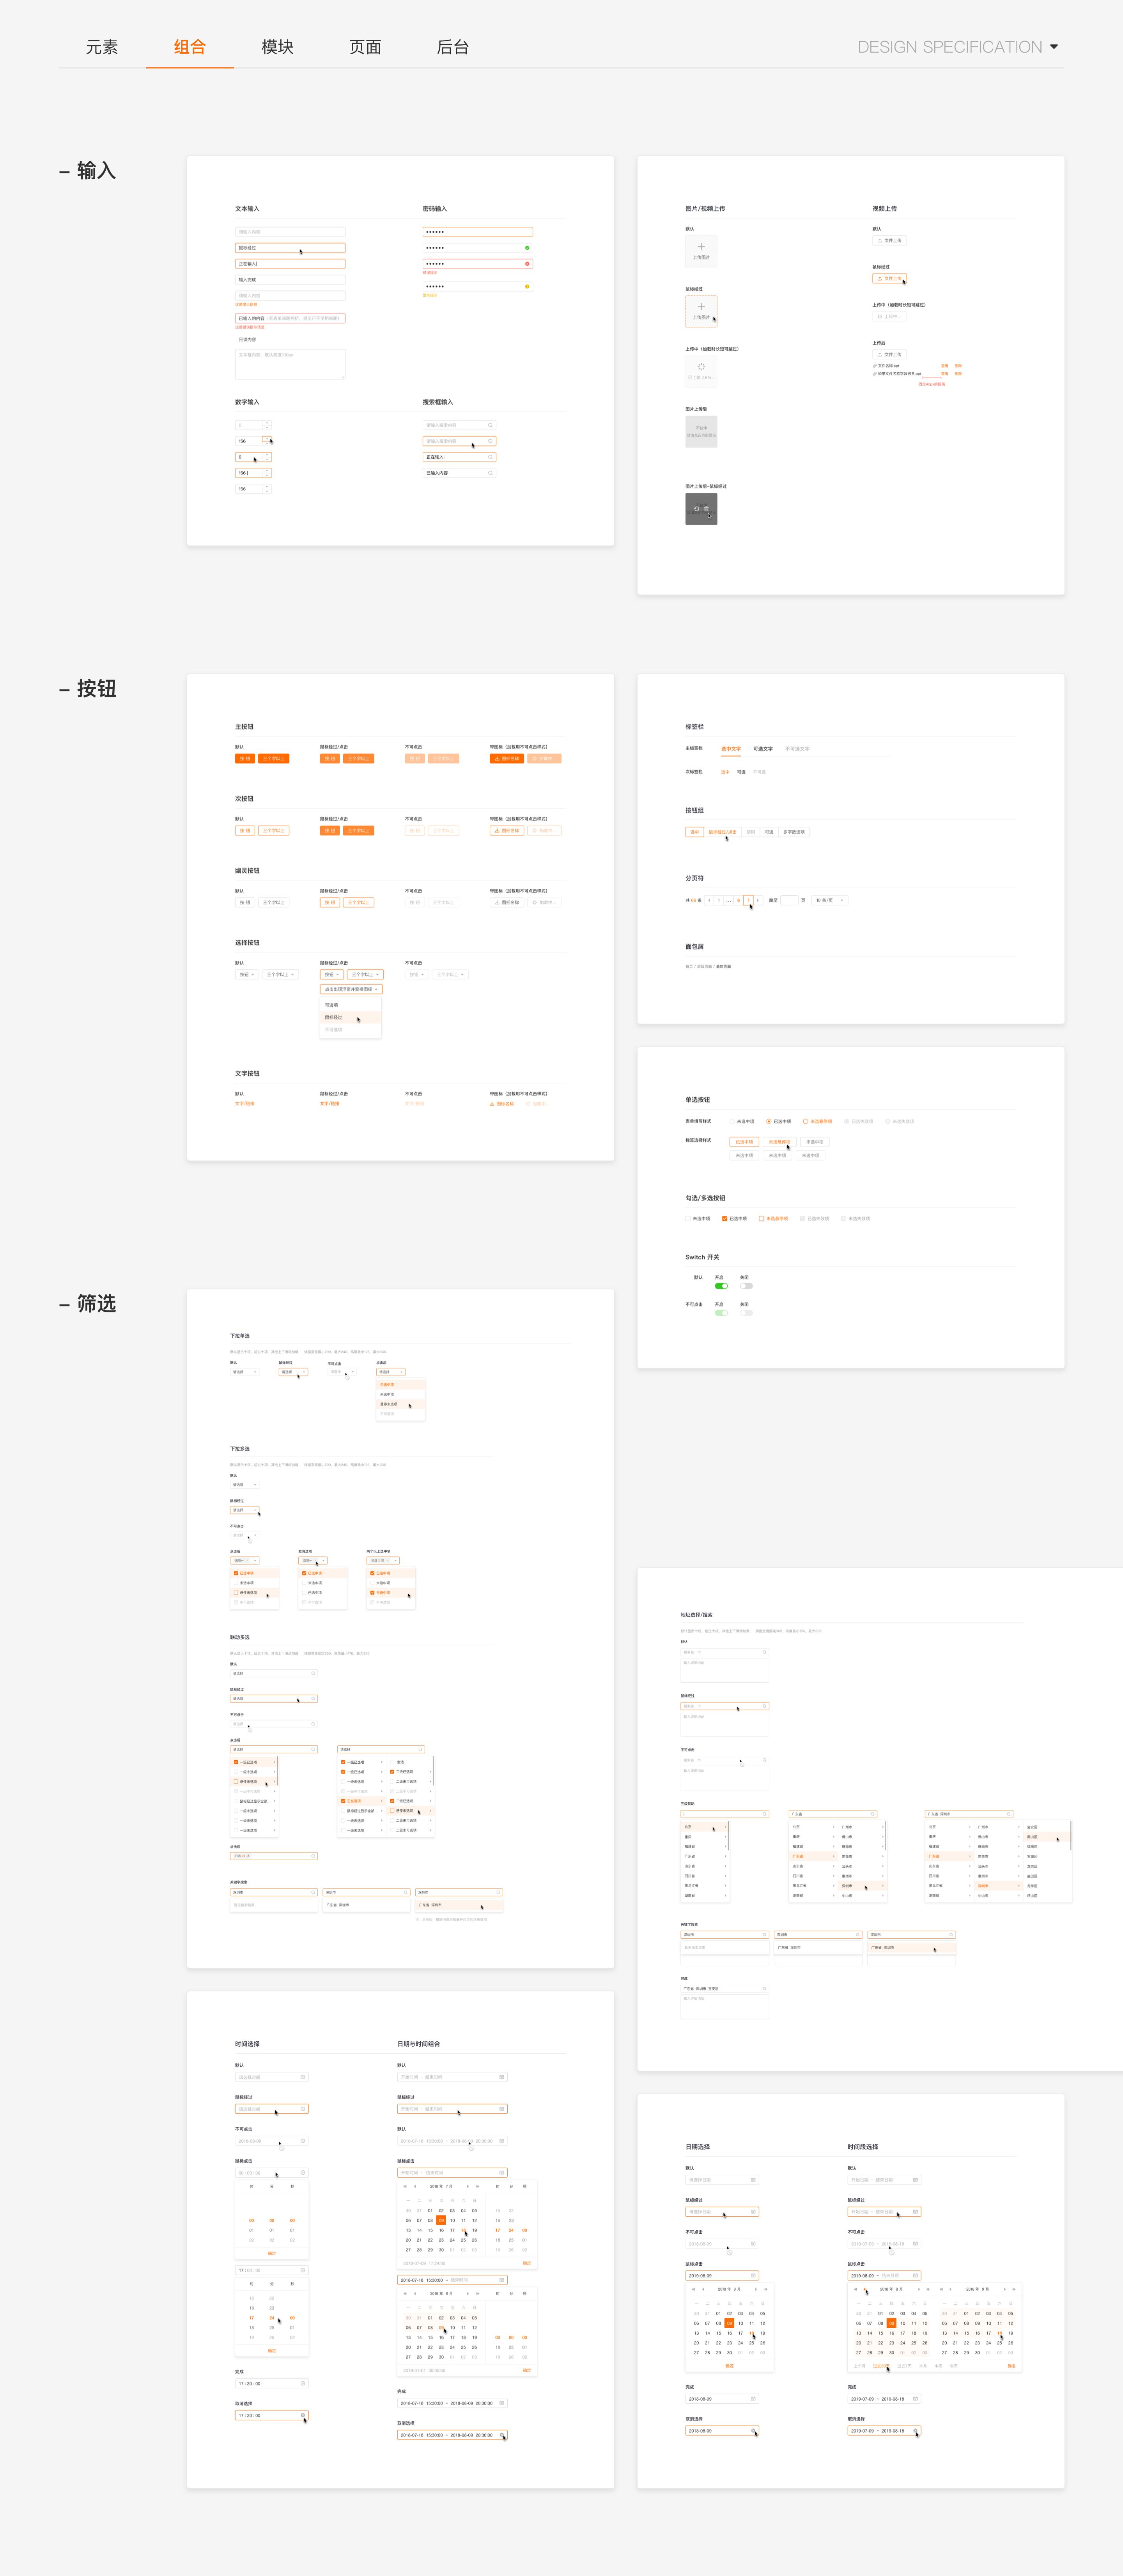Image resolution: width=1123 pixels, height=2576 pixels.
Task: Open 下拉单选 默认 dropdown
Action: point(245,1372)
